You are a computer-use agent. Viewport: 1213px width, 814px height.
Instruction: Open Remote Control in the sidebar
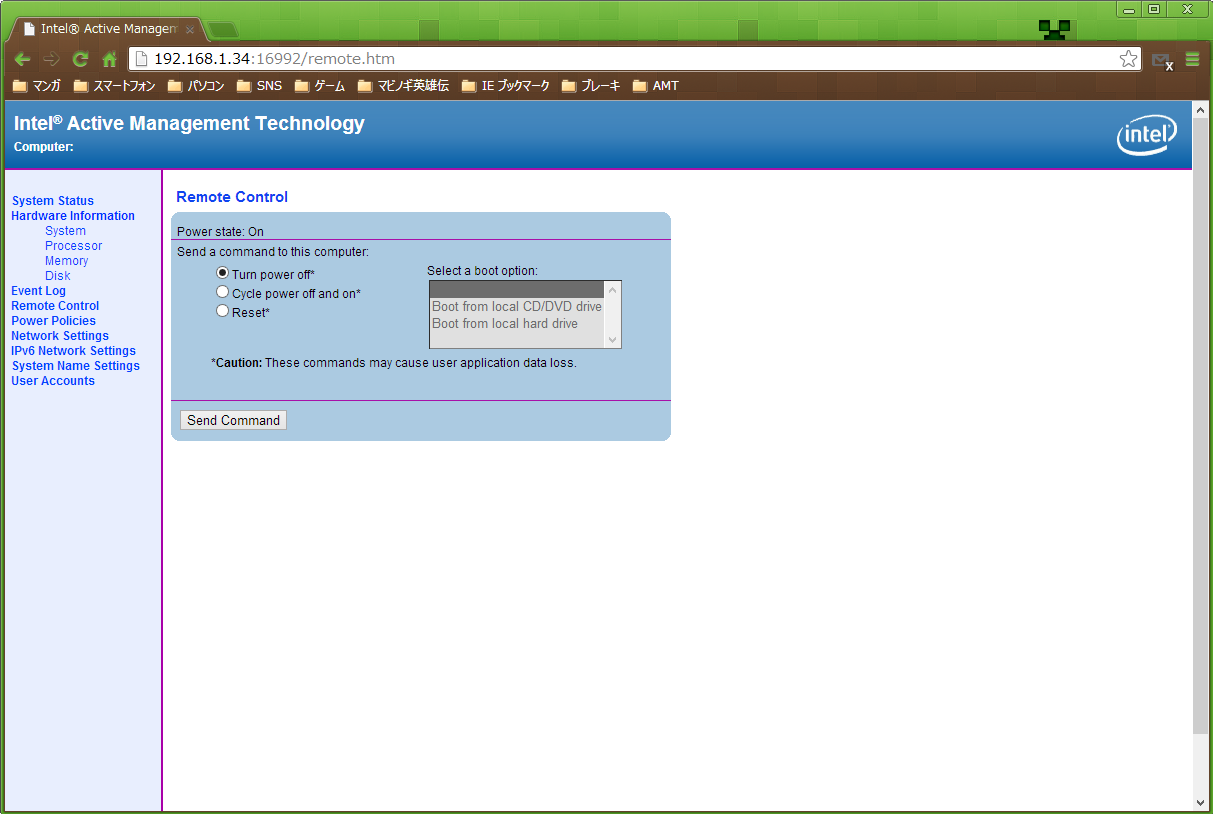[x=55, y=306]
